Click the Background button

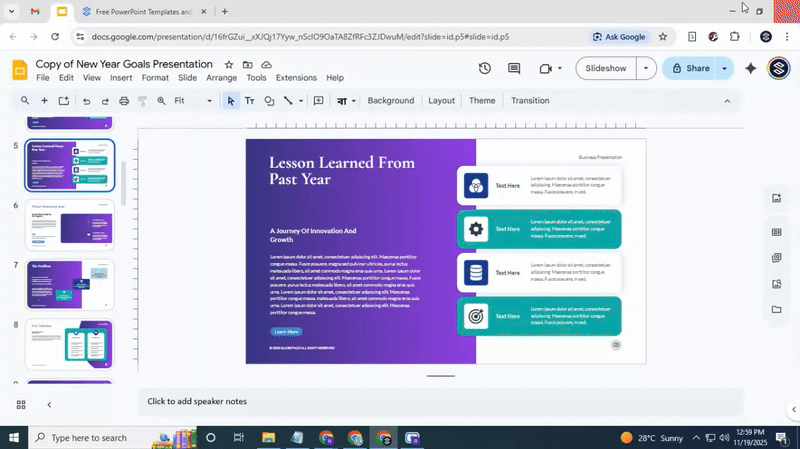(390, 101)
